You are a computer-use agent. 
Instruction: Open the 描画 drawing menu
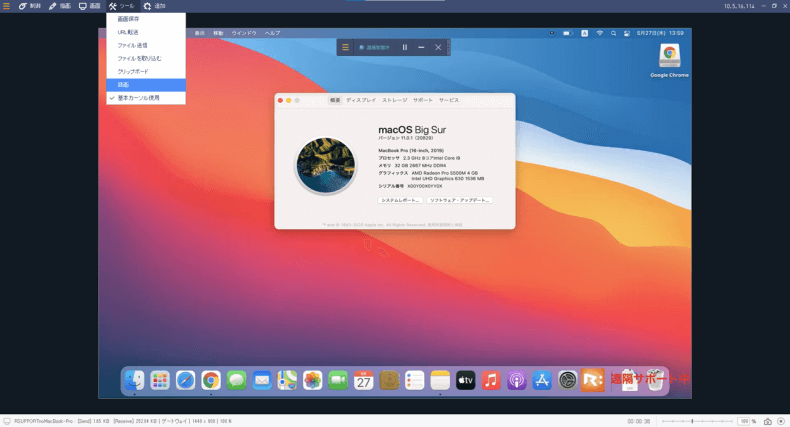coord(59,6)
